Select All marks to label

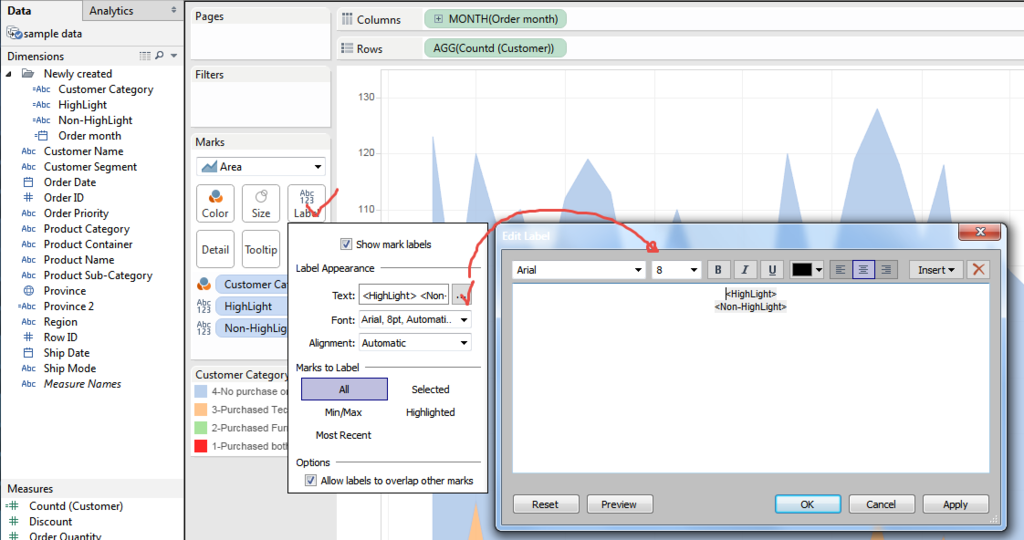coord(344,389)
